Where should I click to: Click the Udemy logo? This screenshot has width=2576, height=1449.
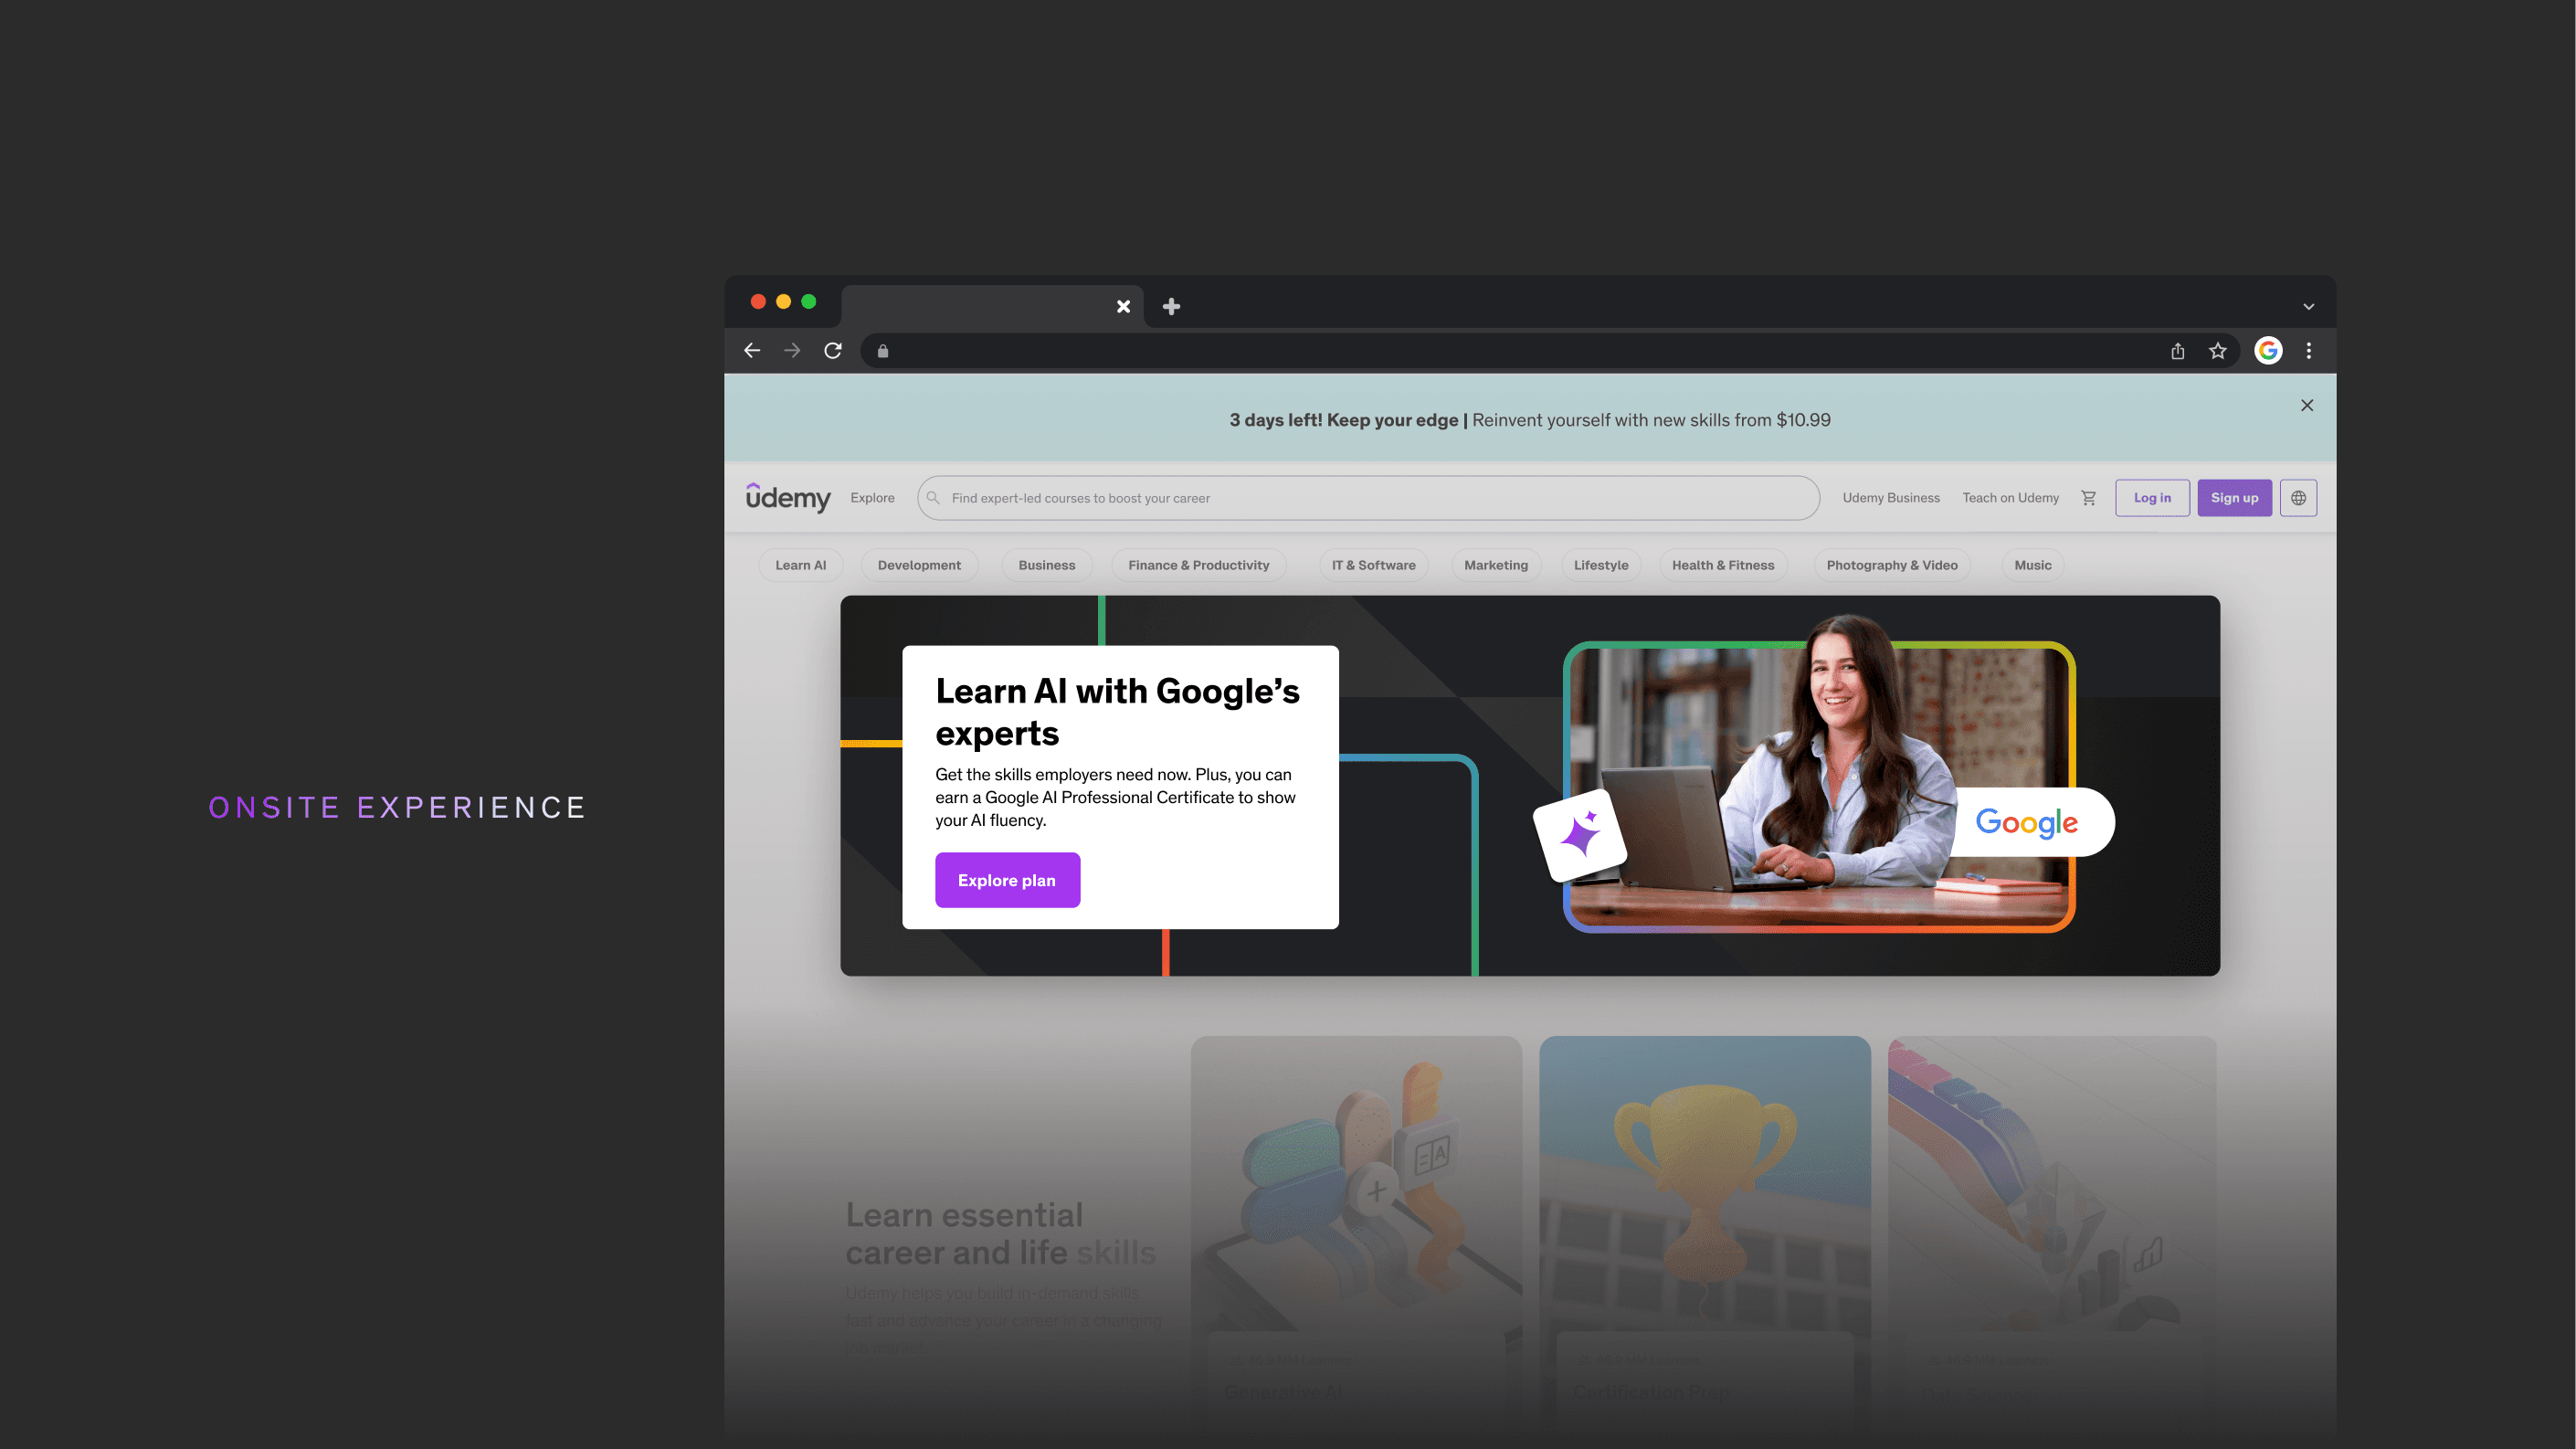[x=788, y=497]
